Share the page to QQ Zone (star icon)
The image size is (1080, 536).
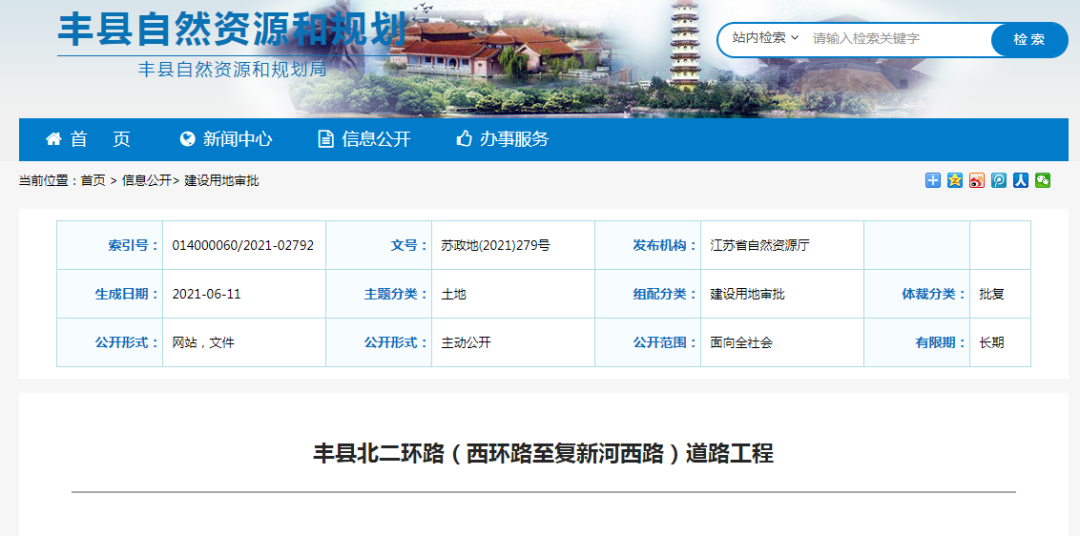pyautogui.click(x=954, y=180)
